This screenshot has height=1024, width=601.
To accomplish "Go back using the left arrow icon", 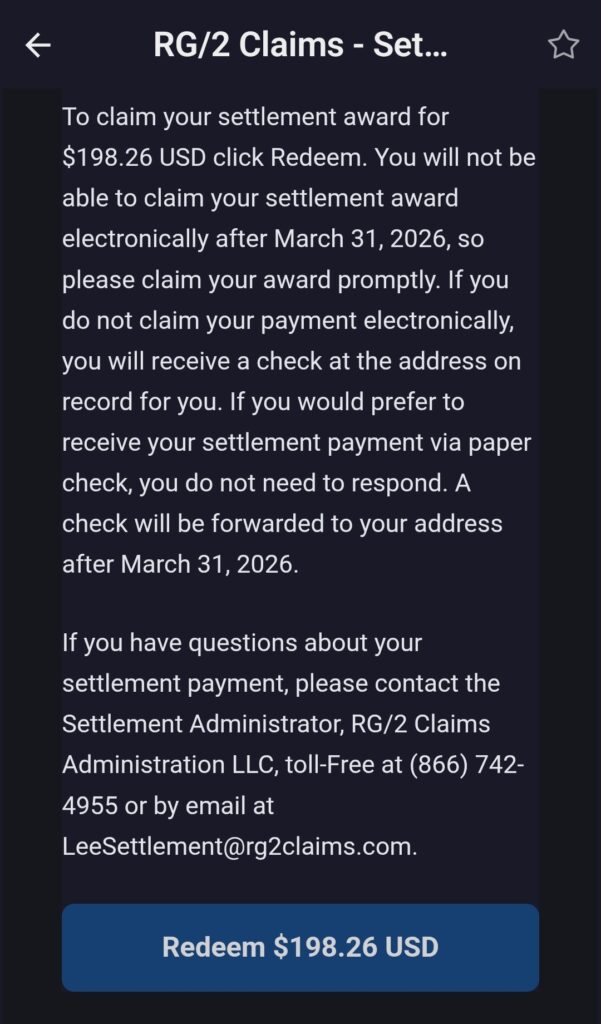I will pyautogui.click(x=38, y=45).
